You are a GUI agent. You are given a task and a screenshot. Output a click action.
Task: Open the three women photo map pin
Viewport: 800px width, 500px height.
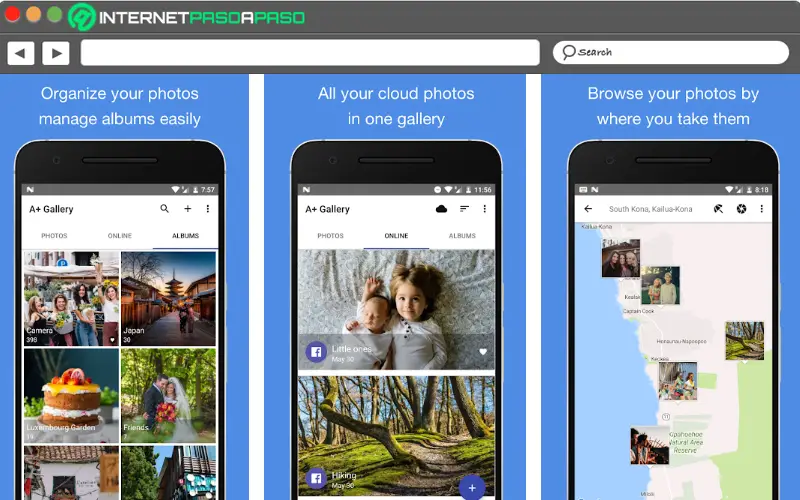[x=621, y=258]
